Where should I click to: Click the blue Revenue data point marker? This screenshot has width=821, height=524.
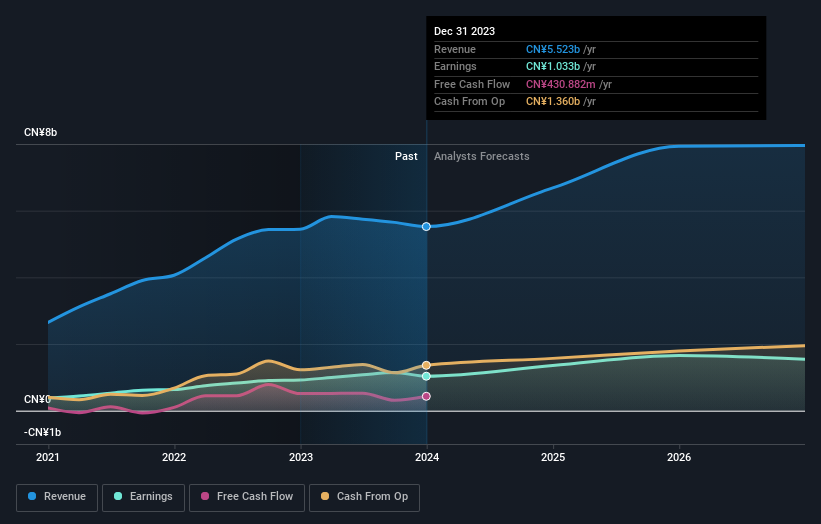pyautogui.click(x=426, y=227)
